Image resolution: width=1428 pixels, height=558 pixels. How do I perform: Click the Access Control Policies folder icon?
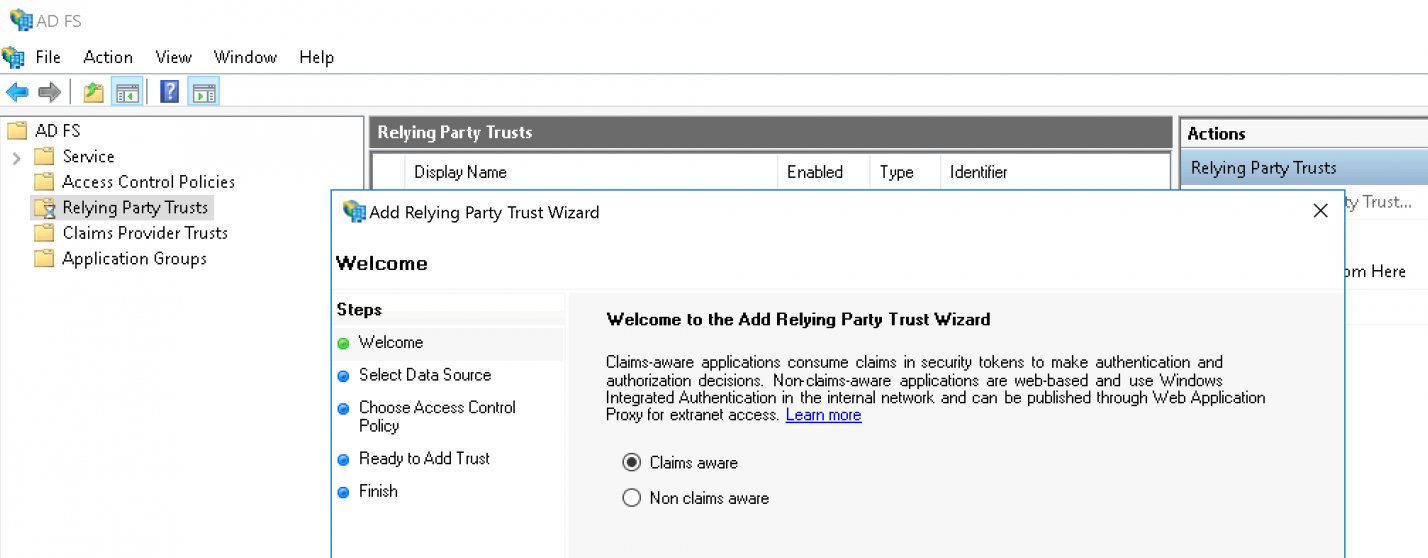point(44,182)
